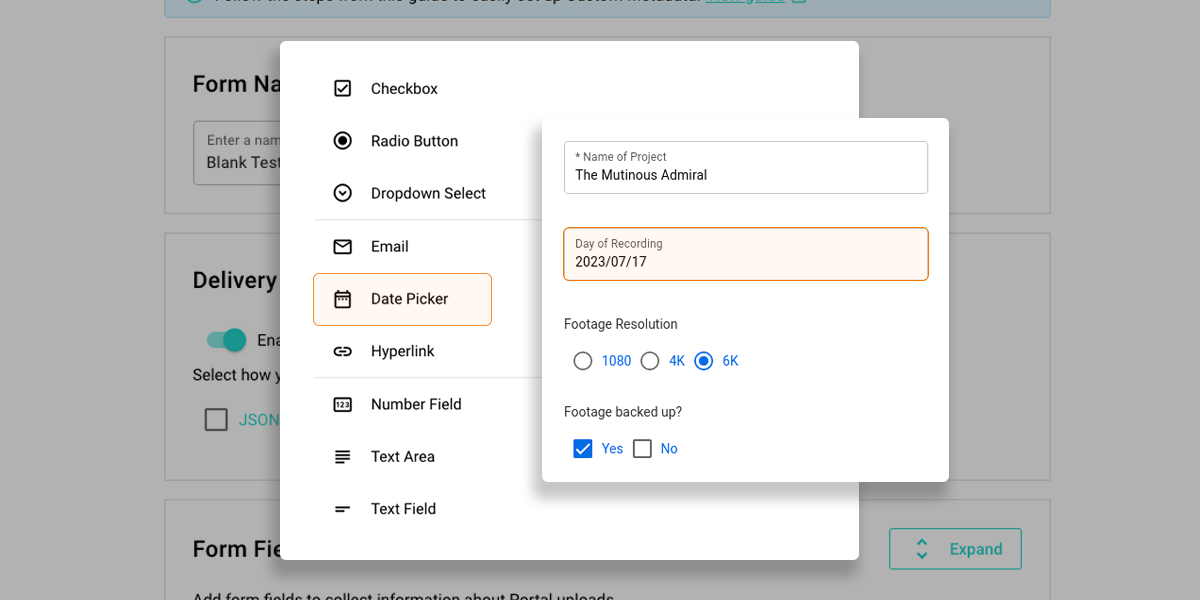Select the Checkbox field type icon
This screenshot has height=600, width=1200.
[343, 88]
